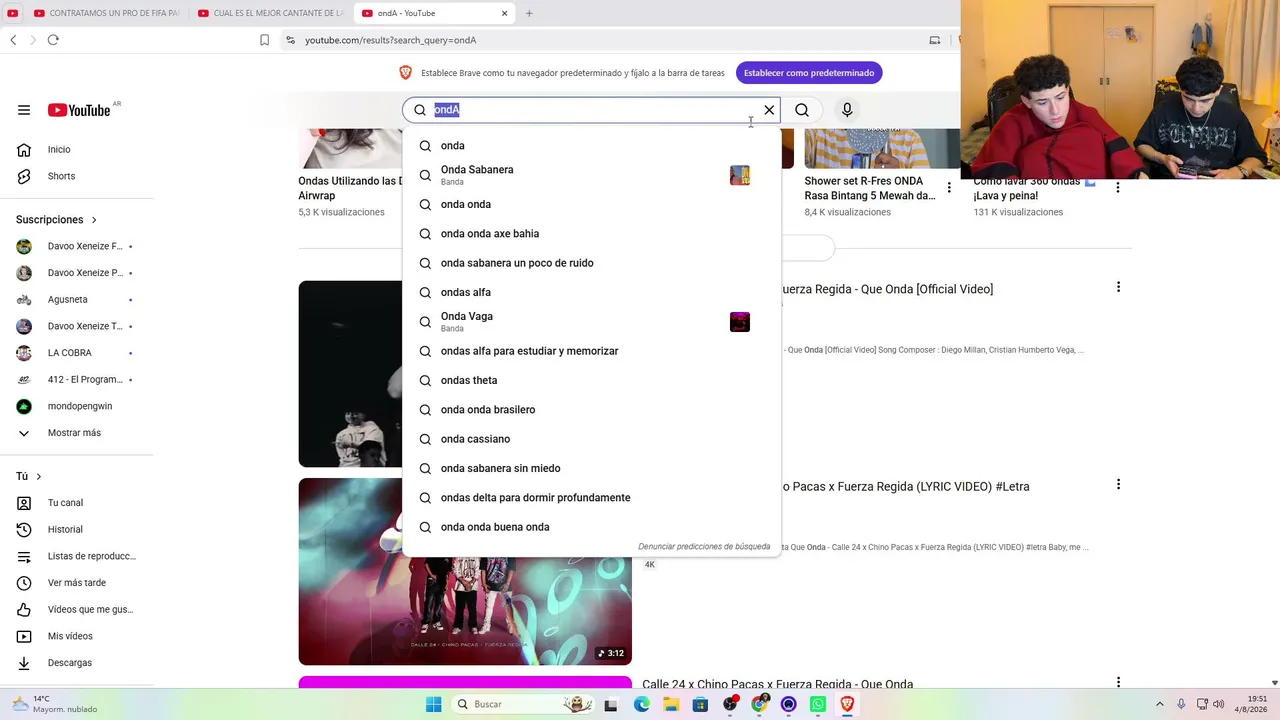Go to the YouTube home logo
Image resolution: width=1280 pixels, height=720 pixels.
79,110
